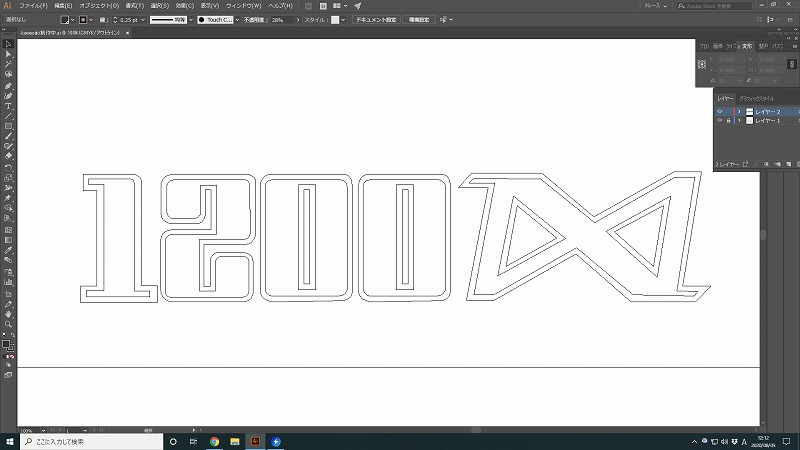Switch to the レイヤー tab

pos(725,98)
